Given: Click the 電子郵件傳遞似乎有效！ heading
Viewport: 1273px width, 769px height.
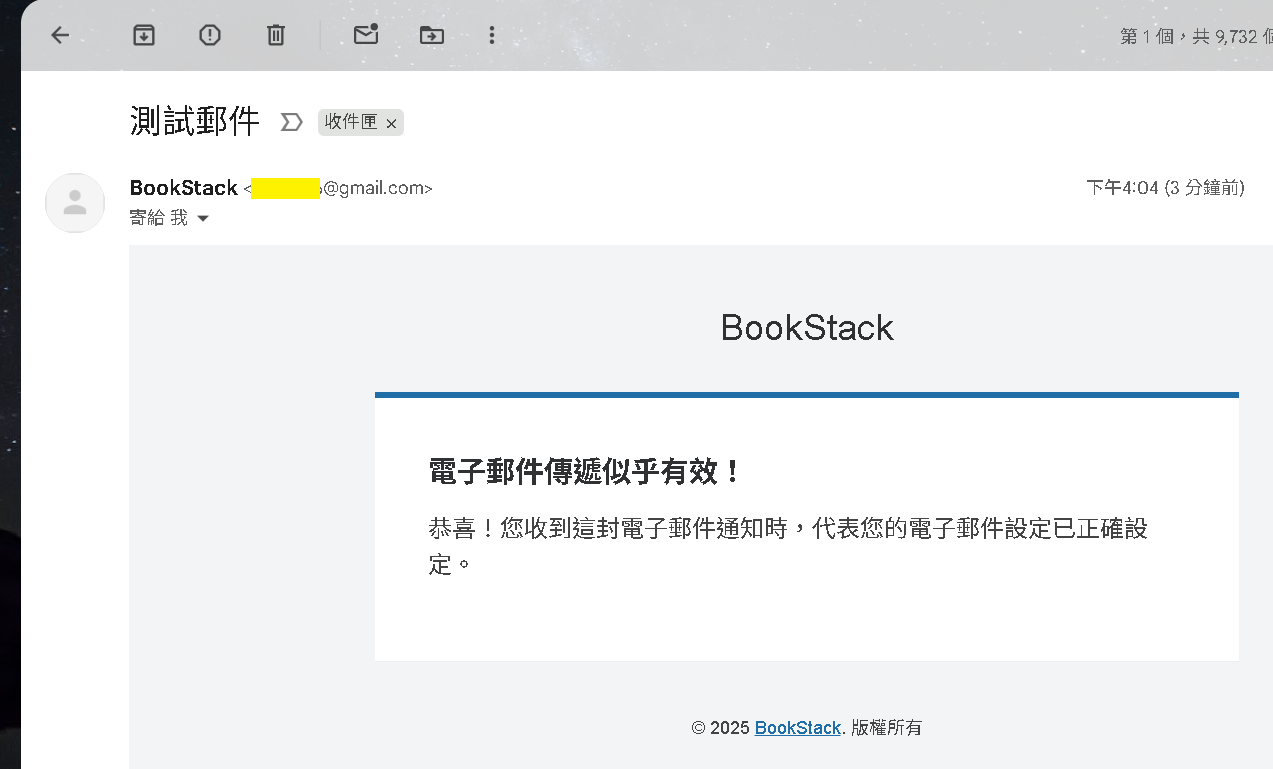Looking at the screenshot, I should click(586, 472).
